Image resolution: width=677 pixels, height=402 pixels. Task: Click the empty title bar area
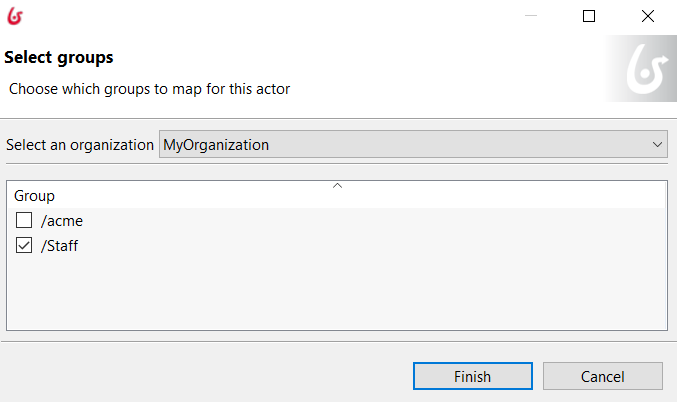pyautogui.click(x=268, y=16)
